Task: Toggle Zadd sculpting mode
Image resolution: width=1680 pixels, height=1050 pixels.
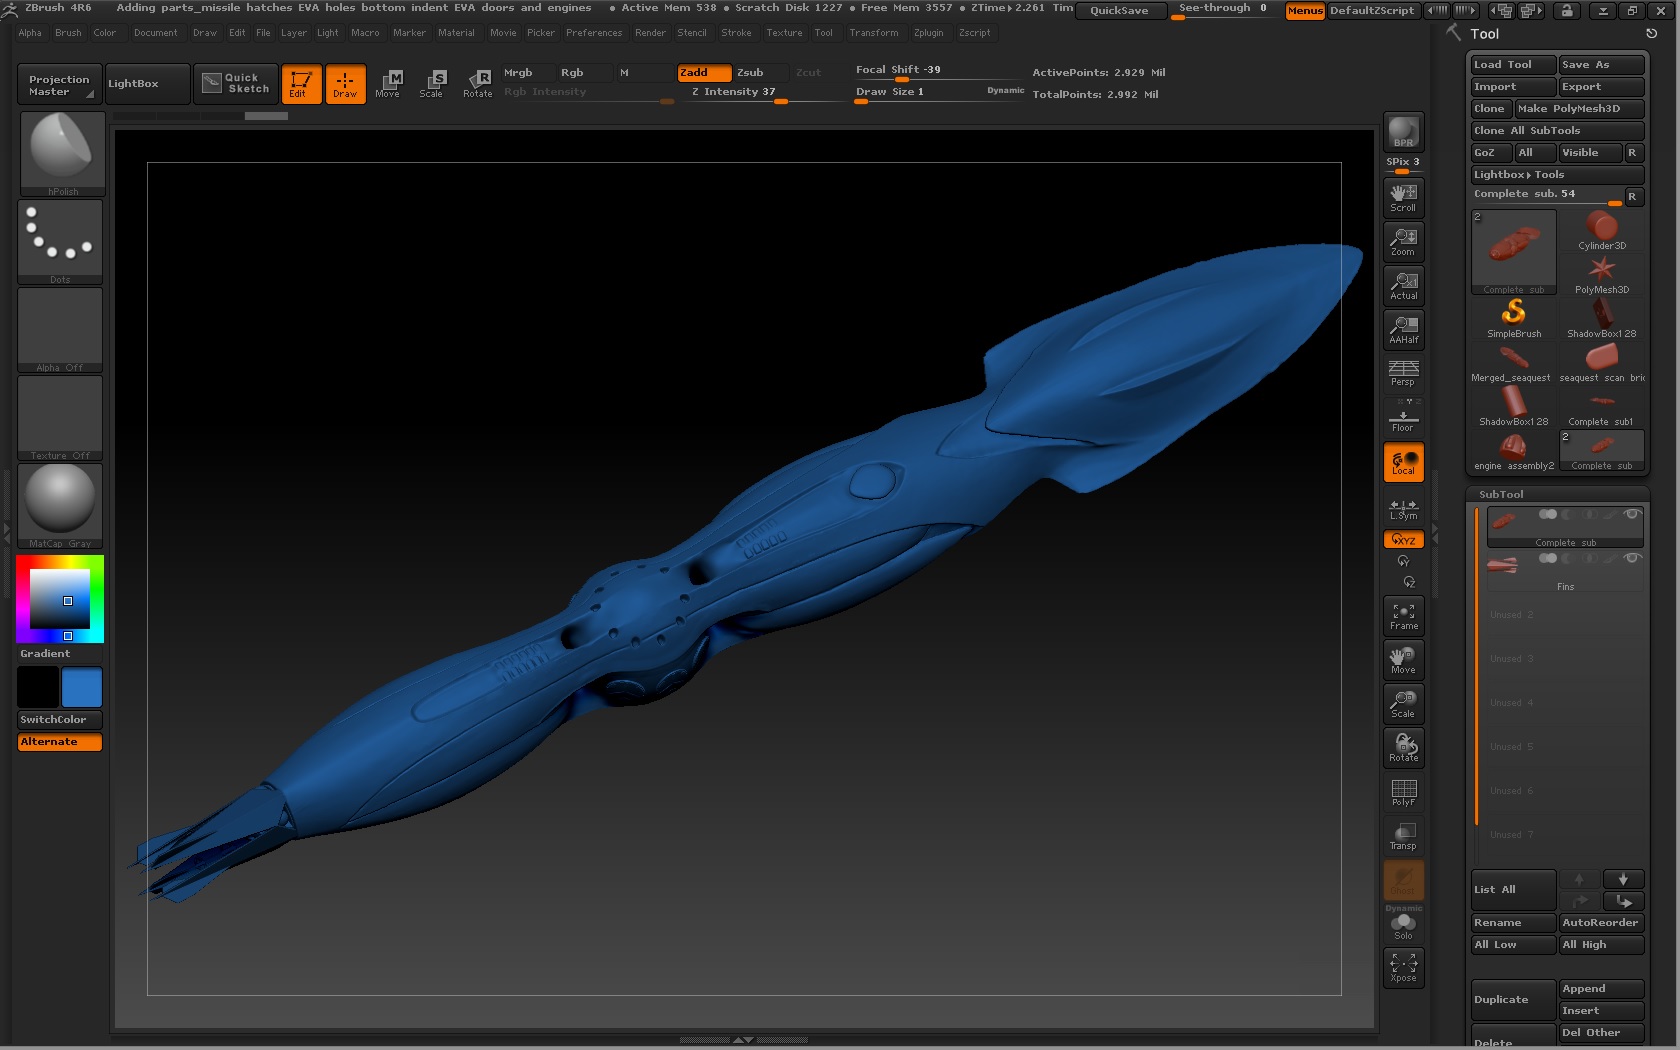Action: 703,72
